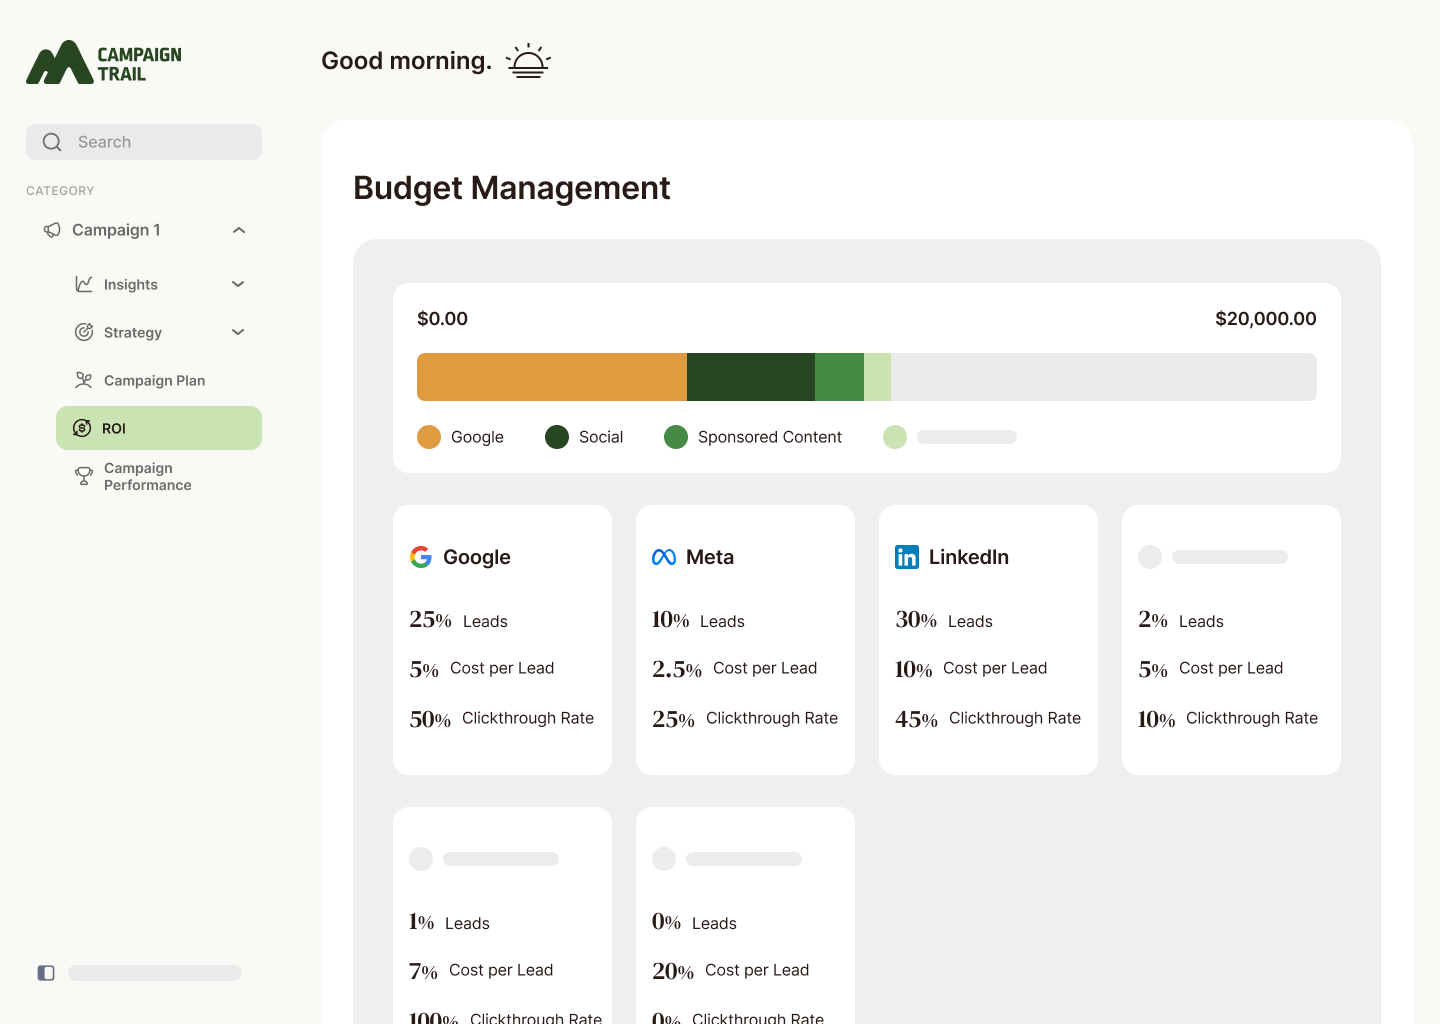Collapse the Campaign 1 section chevron

pyautogui.click(x=239, y=230)
